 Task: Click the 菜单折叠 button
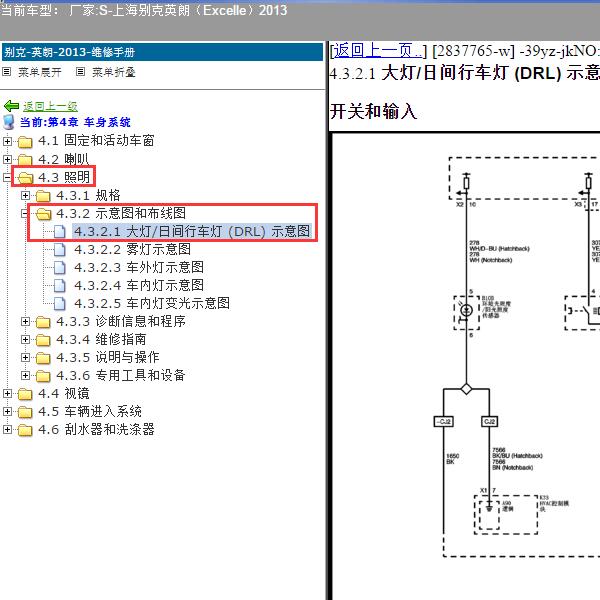pos(114,72)
